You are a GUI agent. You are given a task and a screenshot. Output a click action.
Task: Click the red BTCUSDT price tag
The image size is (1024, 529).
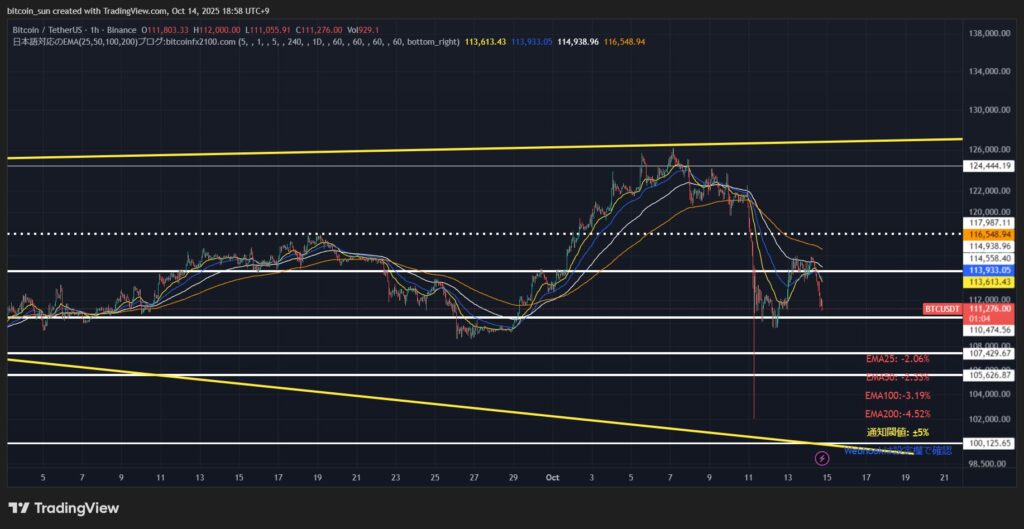point(942,310)
